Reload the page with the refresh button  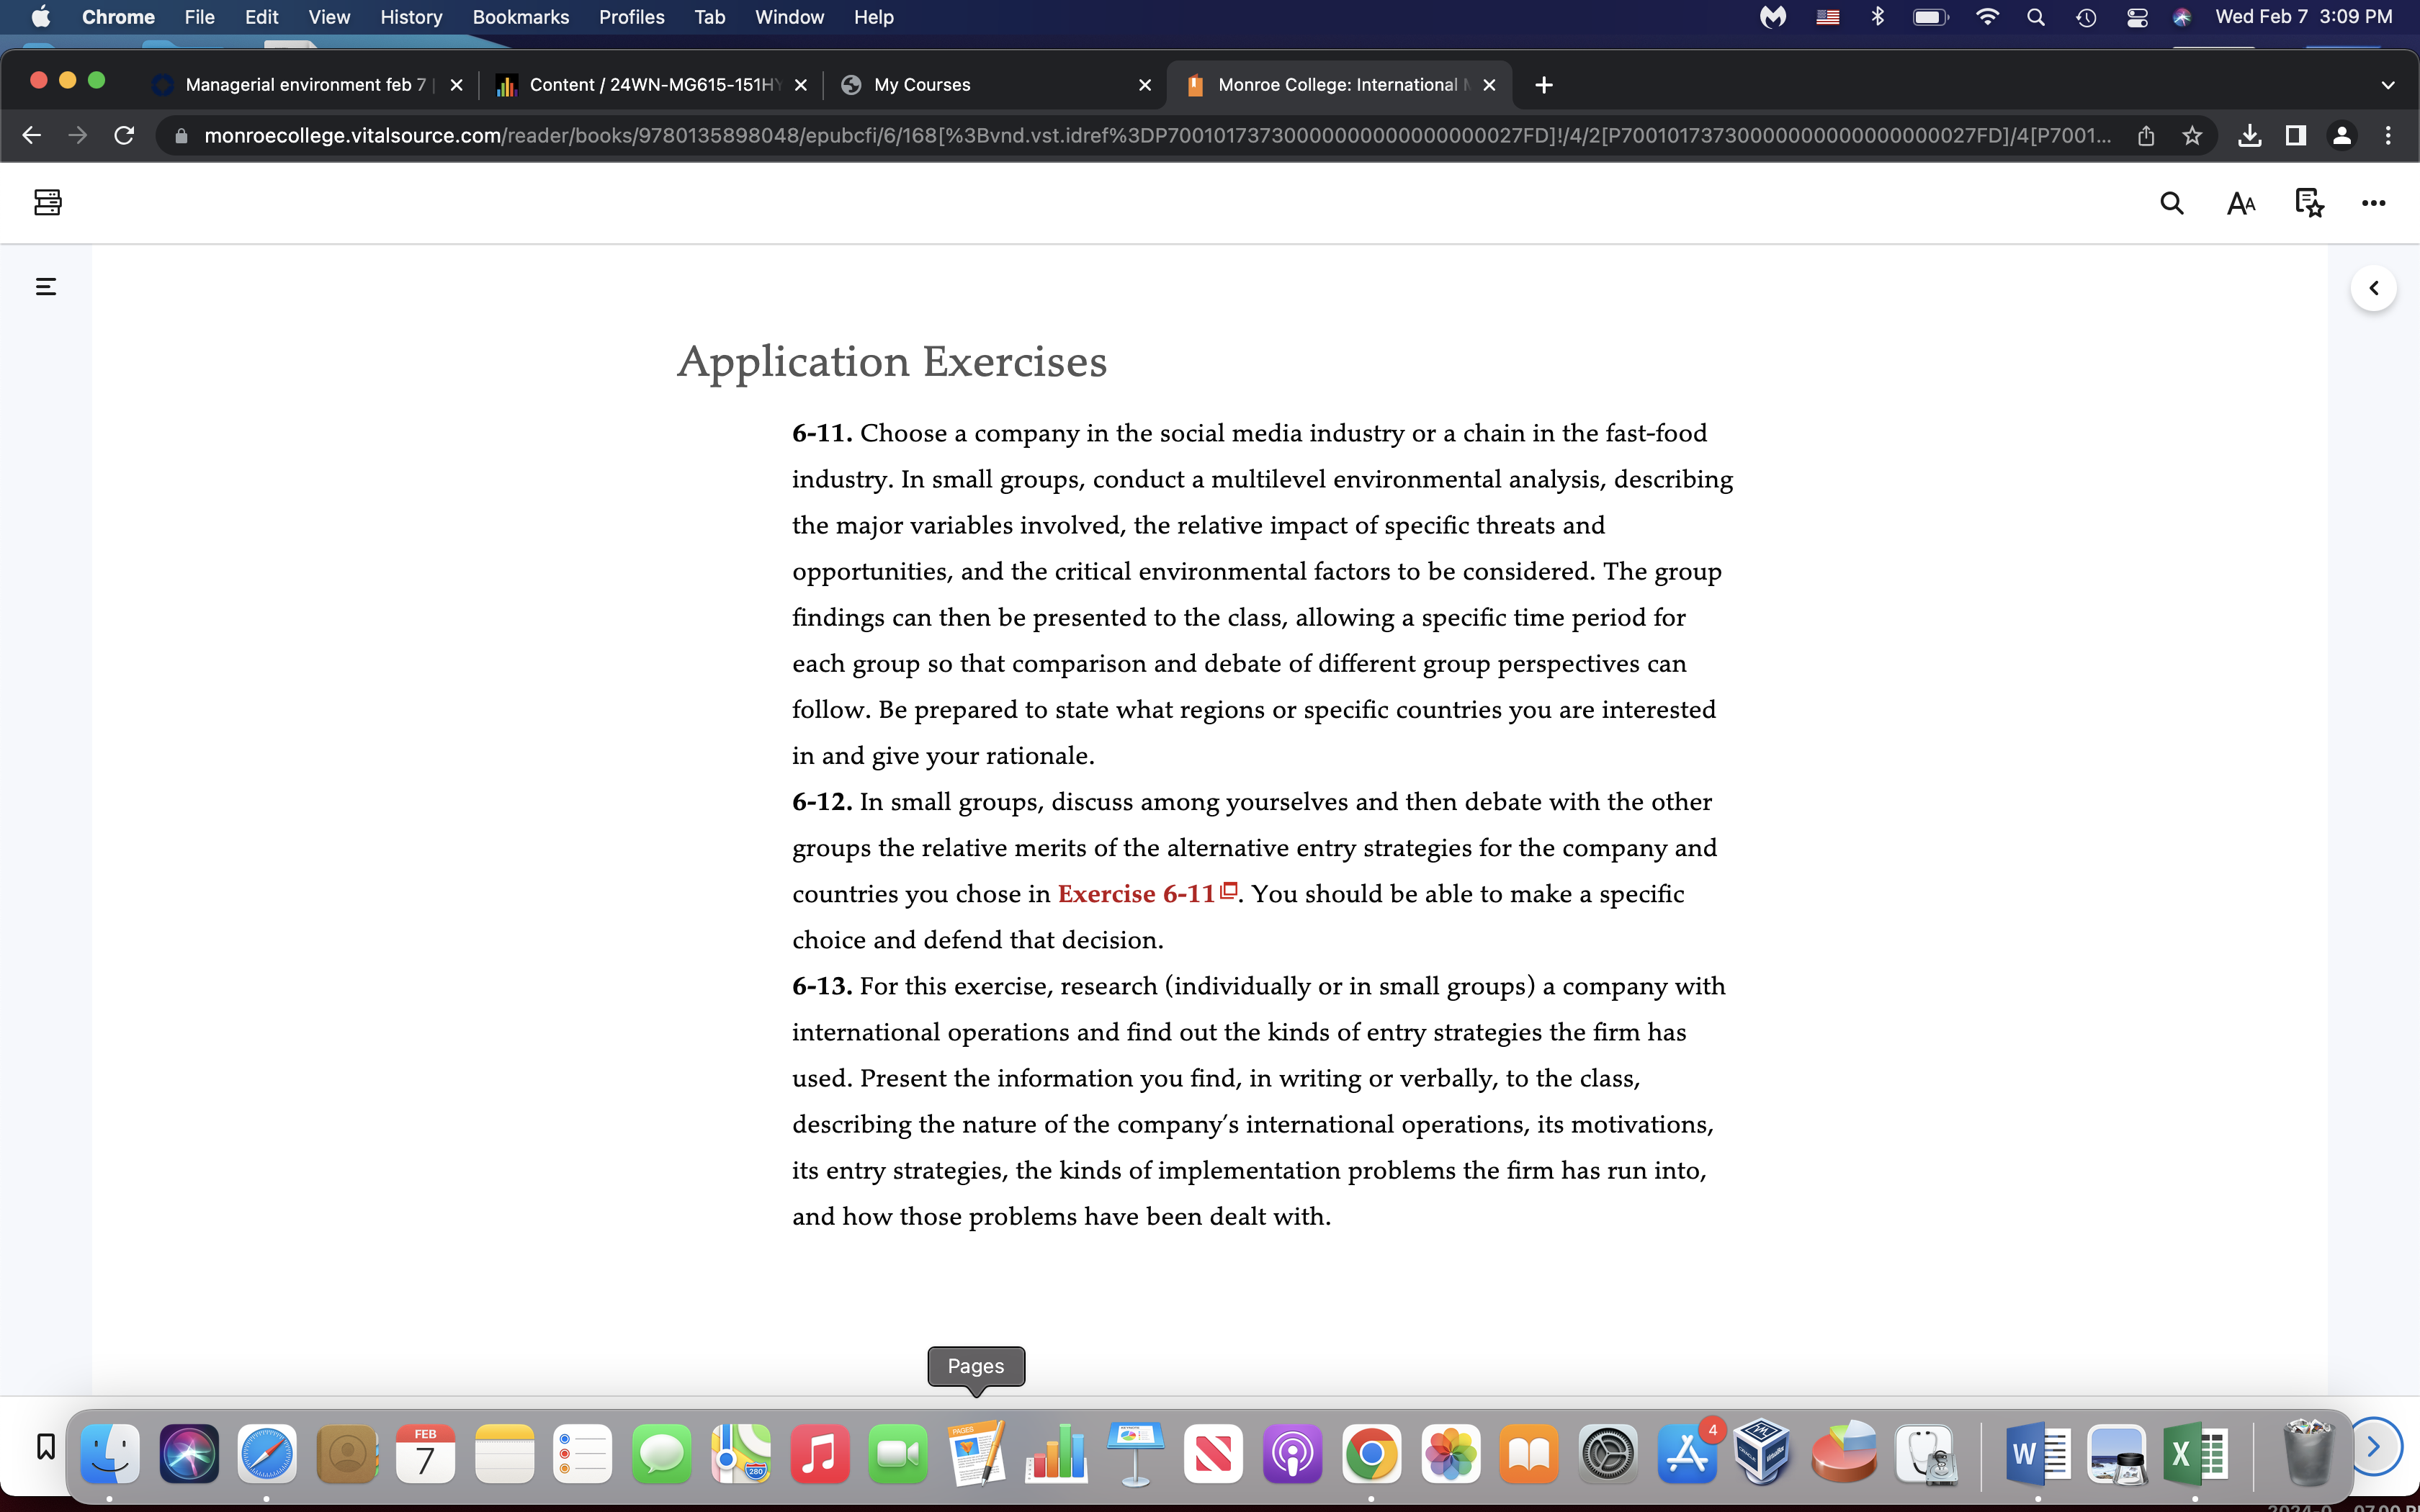[x=124, y=135]
